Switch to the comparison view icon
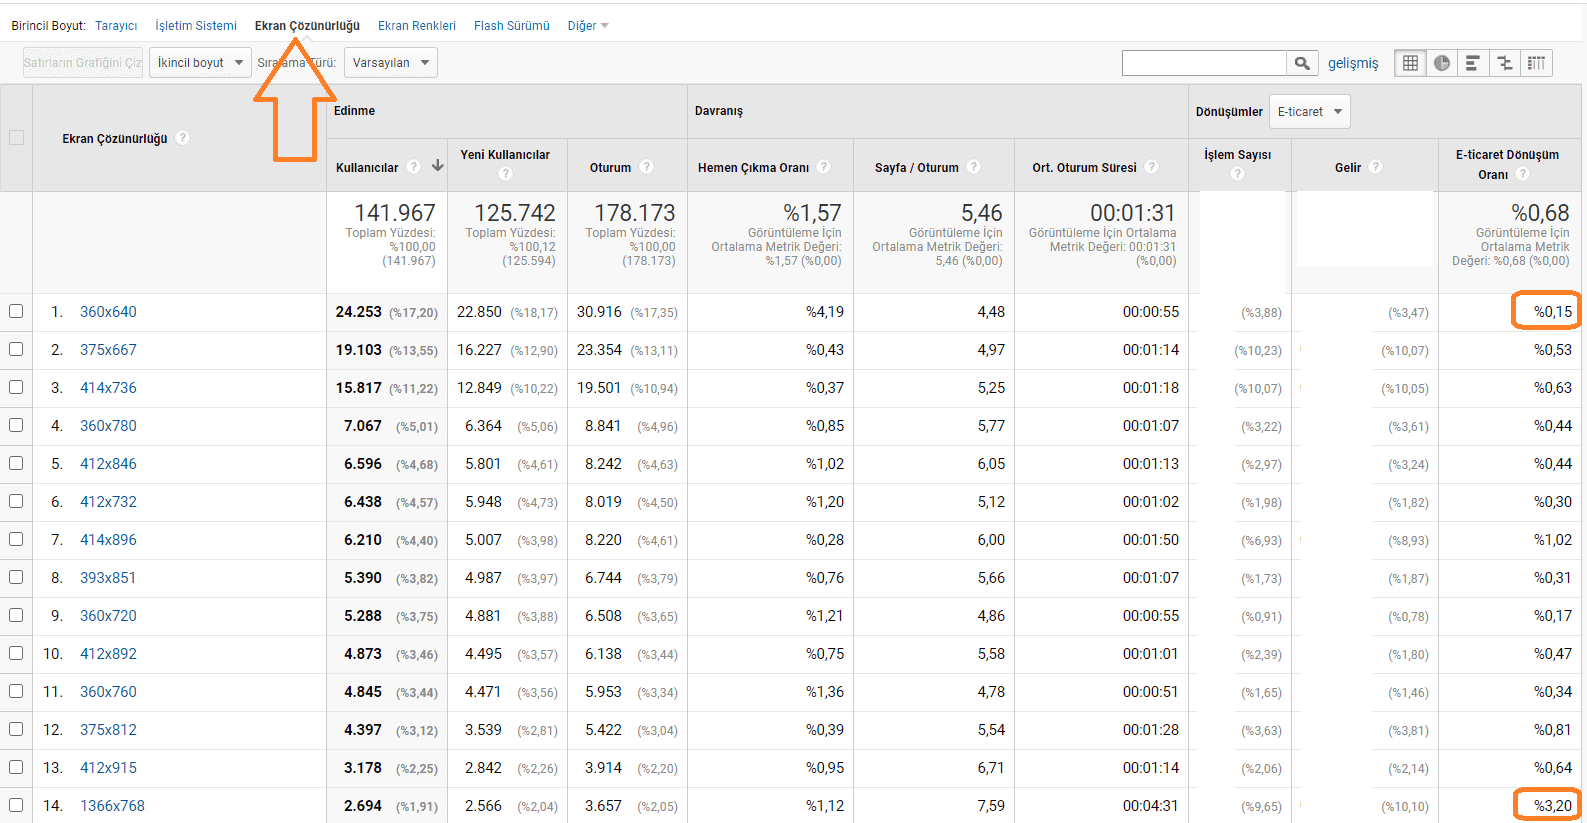The height and width of the screenshot is (823, 1587). coord(1504,63)
